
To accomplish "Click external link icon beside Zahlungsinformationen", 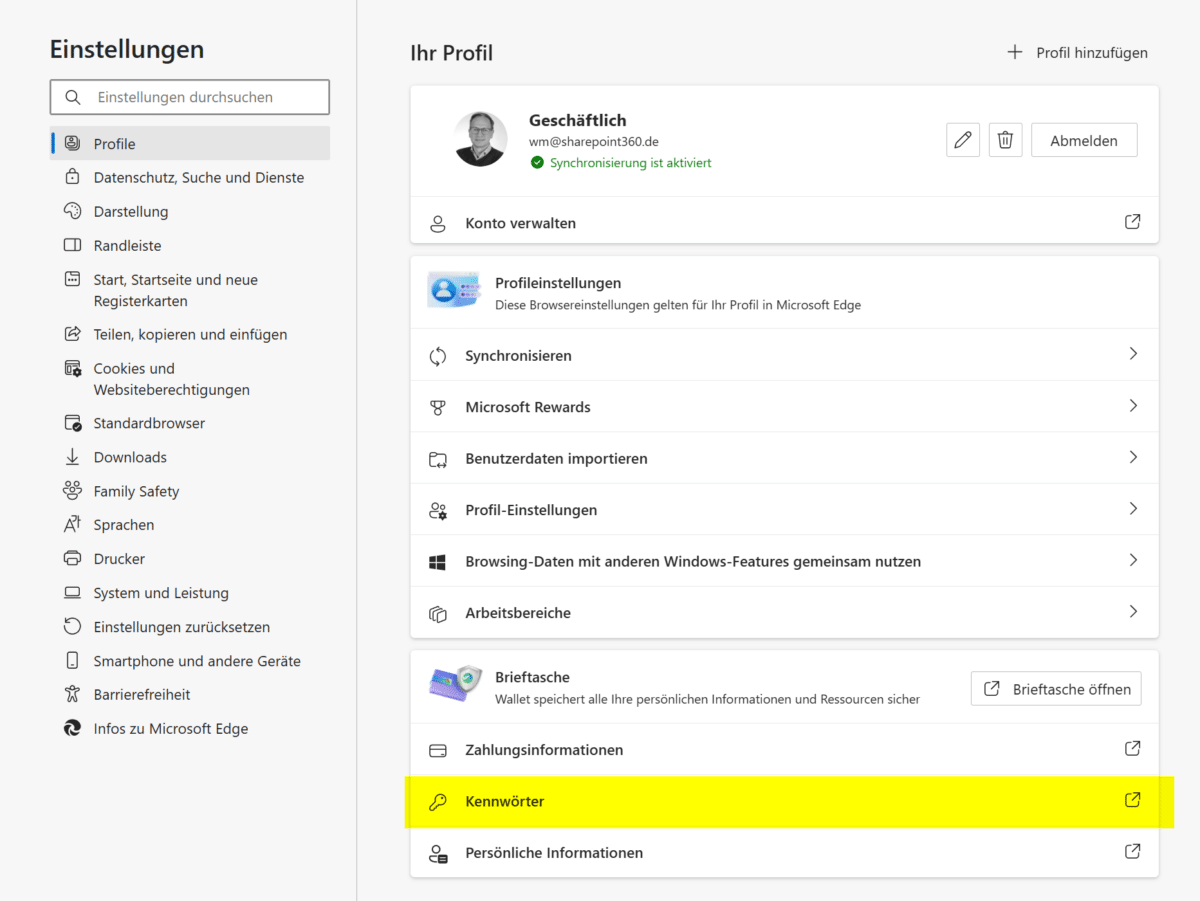I will [1132, 748].
